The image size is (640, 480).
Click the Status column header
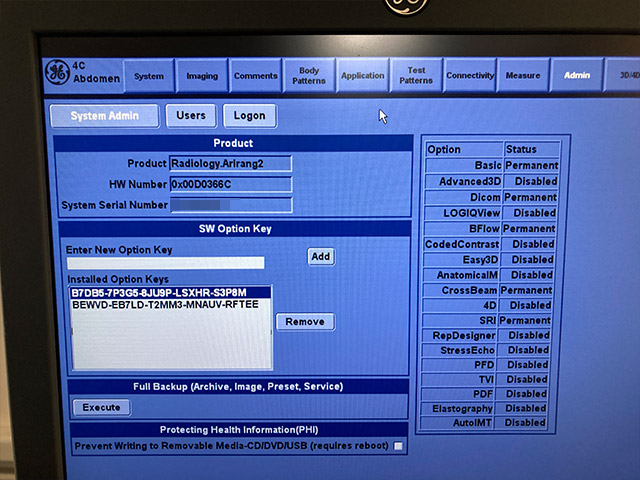(x=532, y=149)
